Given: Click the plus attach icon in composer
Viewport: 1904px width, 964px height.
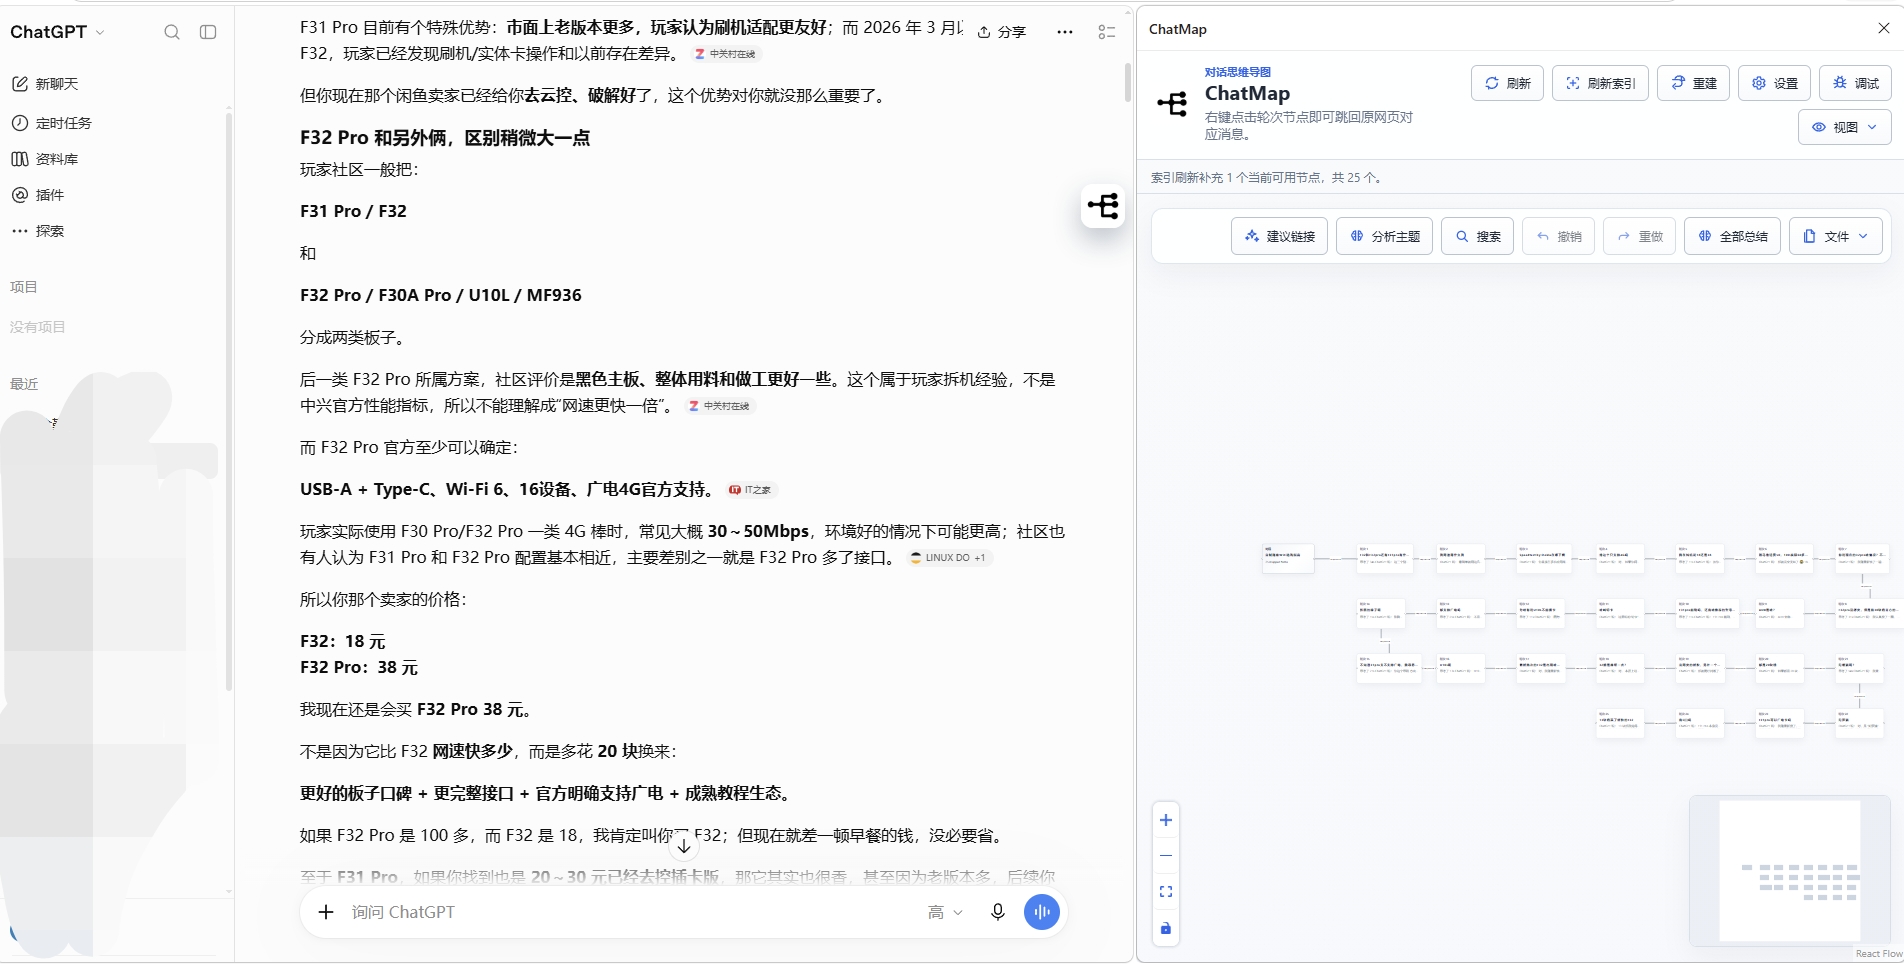Looking at the screenshot, I should coord(326,912).
